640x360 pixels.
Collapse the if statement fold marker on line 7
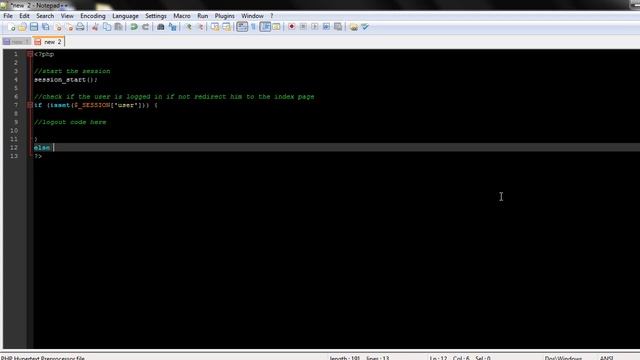pyautogui.click(x=30, y=105)
